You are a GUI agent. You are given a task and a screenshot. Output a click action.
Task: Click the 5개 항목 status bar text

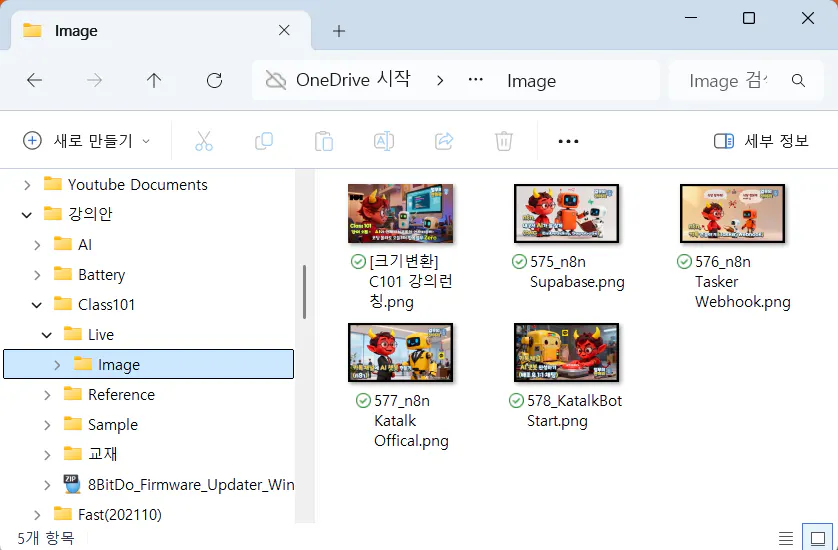click(x=46, y=538)
